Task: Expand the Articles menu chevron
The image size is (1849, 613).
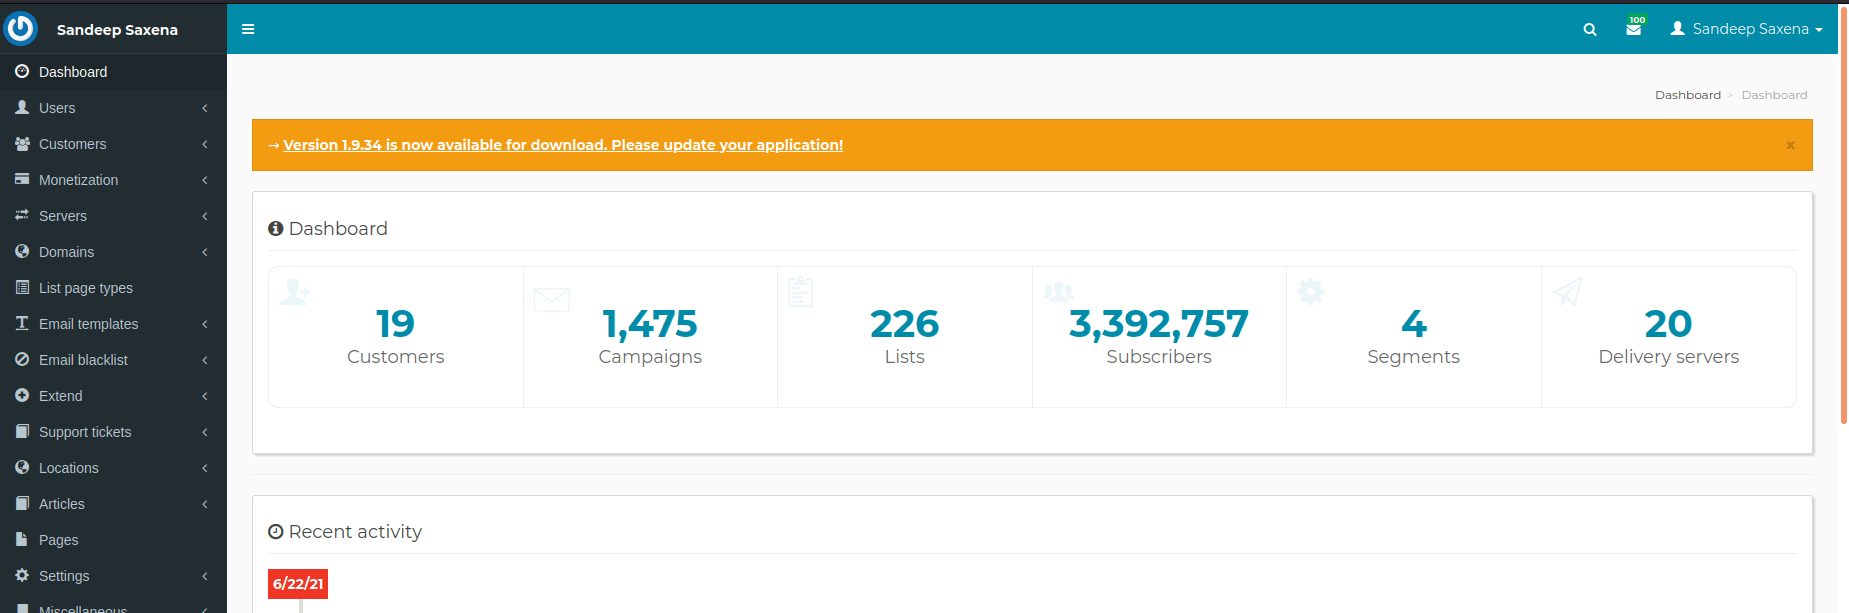Action: coord(205,504)
